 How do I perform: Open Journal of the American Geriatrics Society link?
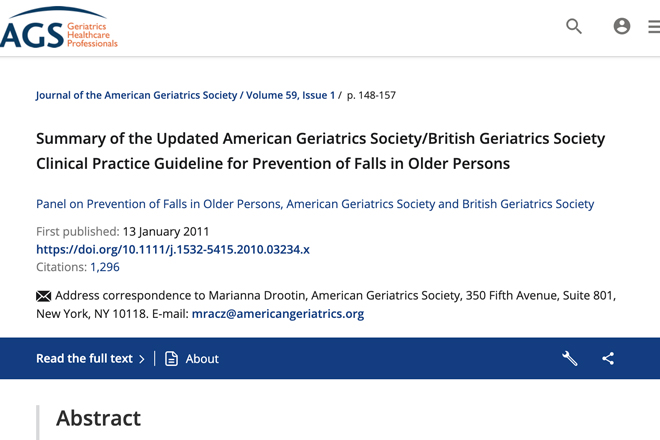pos(136,95)
